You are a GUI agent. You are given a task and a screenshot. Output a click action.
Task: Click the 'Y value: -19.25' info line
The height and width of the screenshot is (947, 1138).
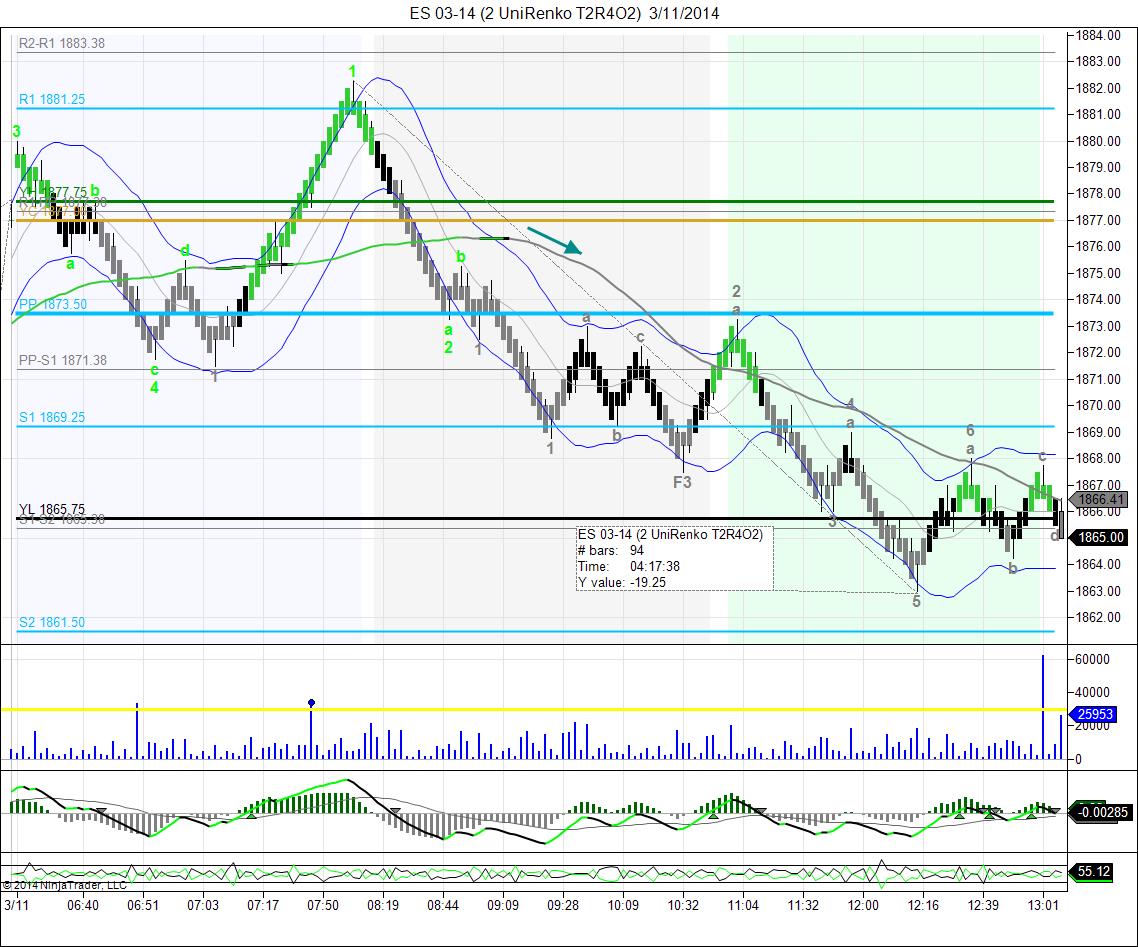(x=621, y=582)
